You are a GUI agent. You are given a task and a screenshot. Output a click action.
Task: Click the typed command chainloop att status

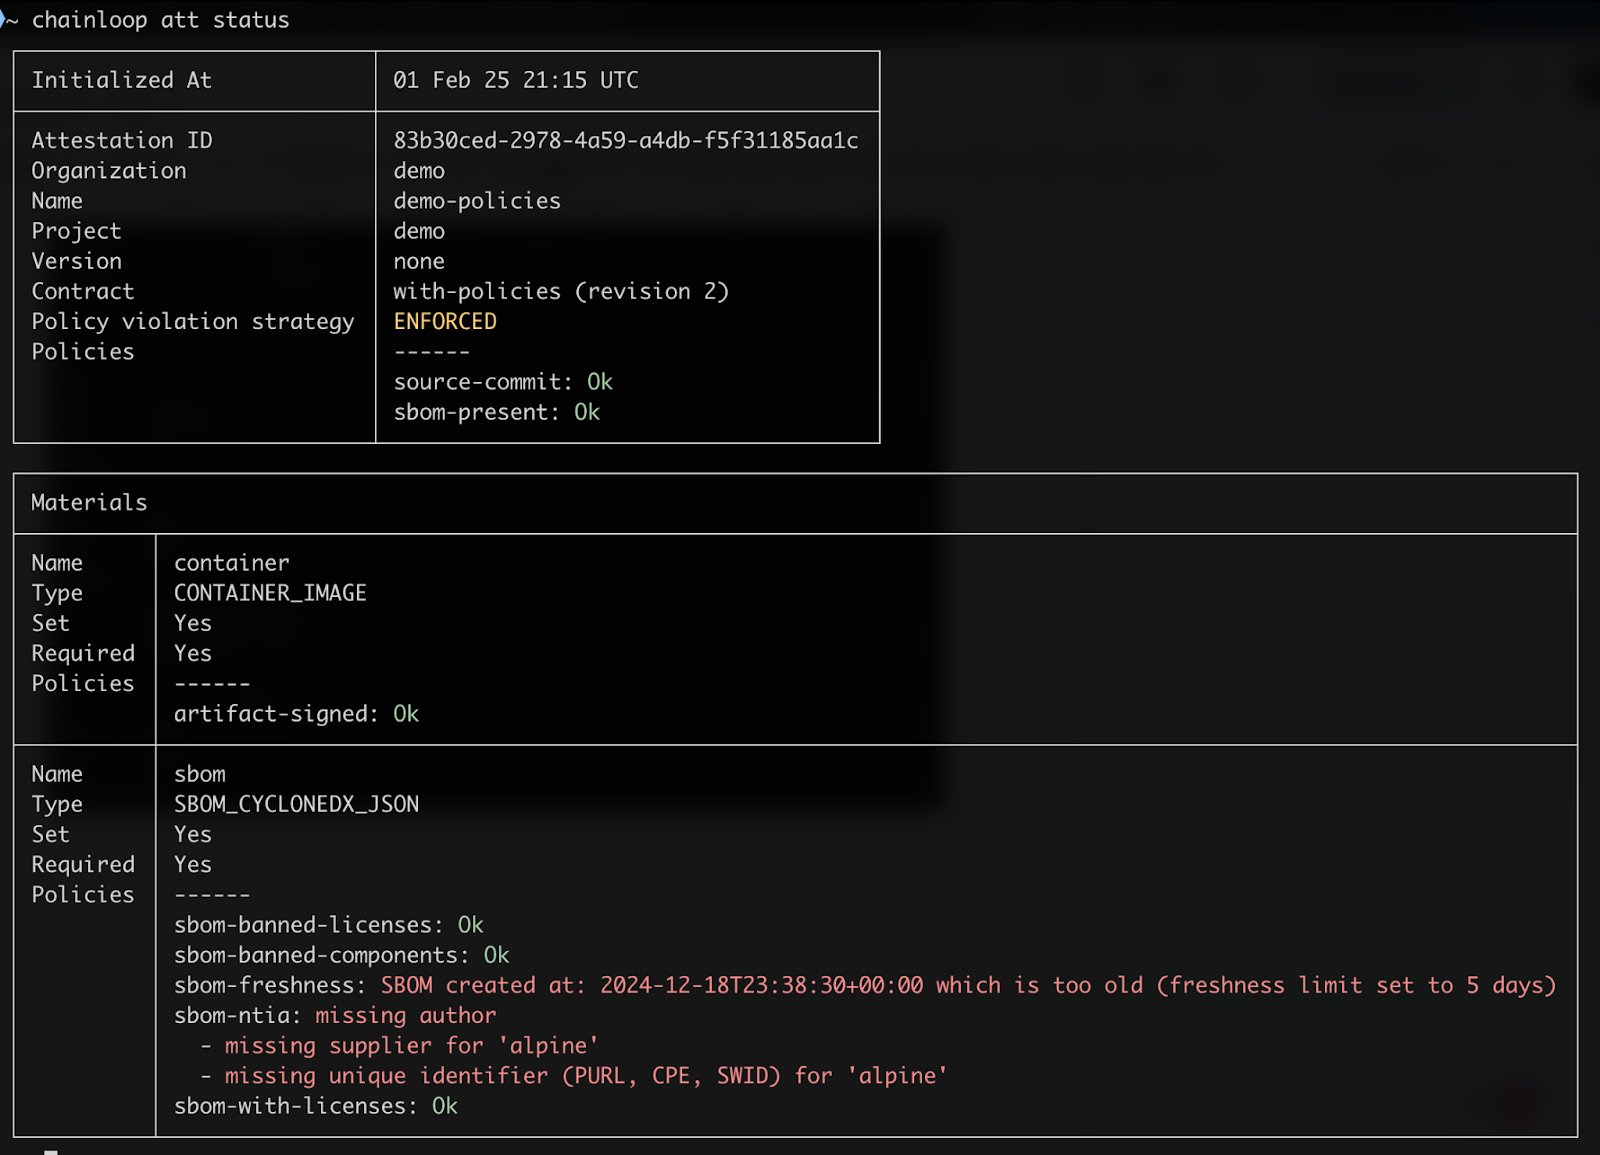(160, 20)
